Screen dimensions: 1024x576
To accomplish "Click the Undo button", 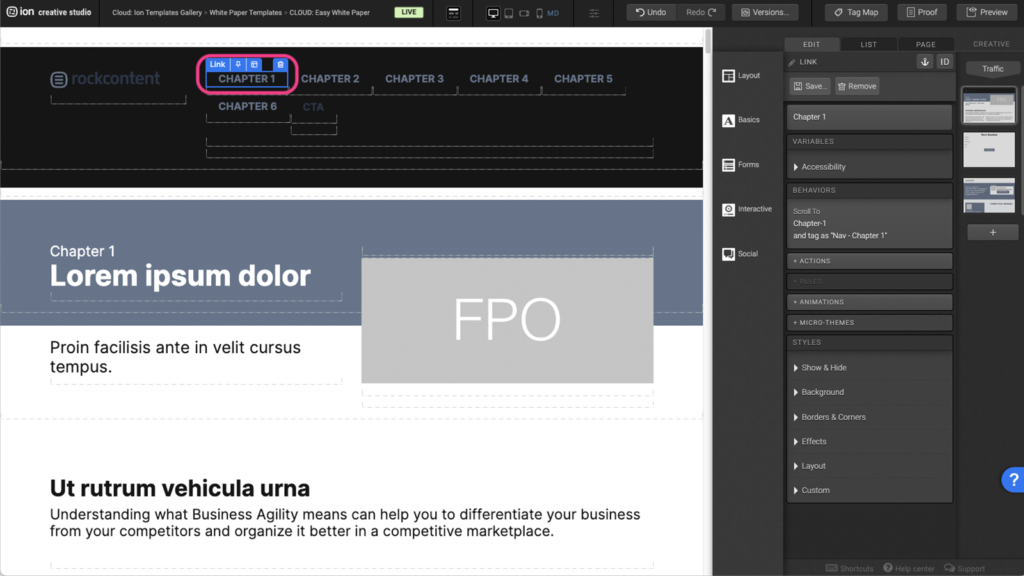I will 651,12.
